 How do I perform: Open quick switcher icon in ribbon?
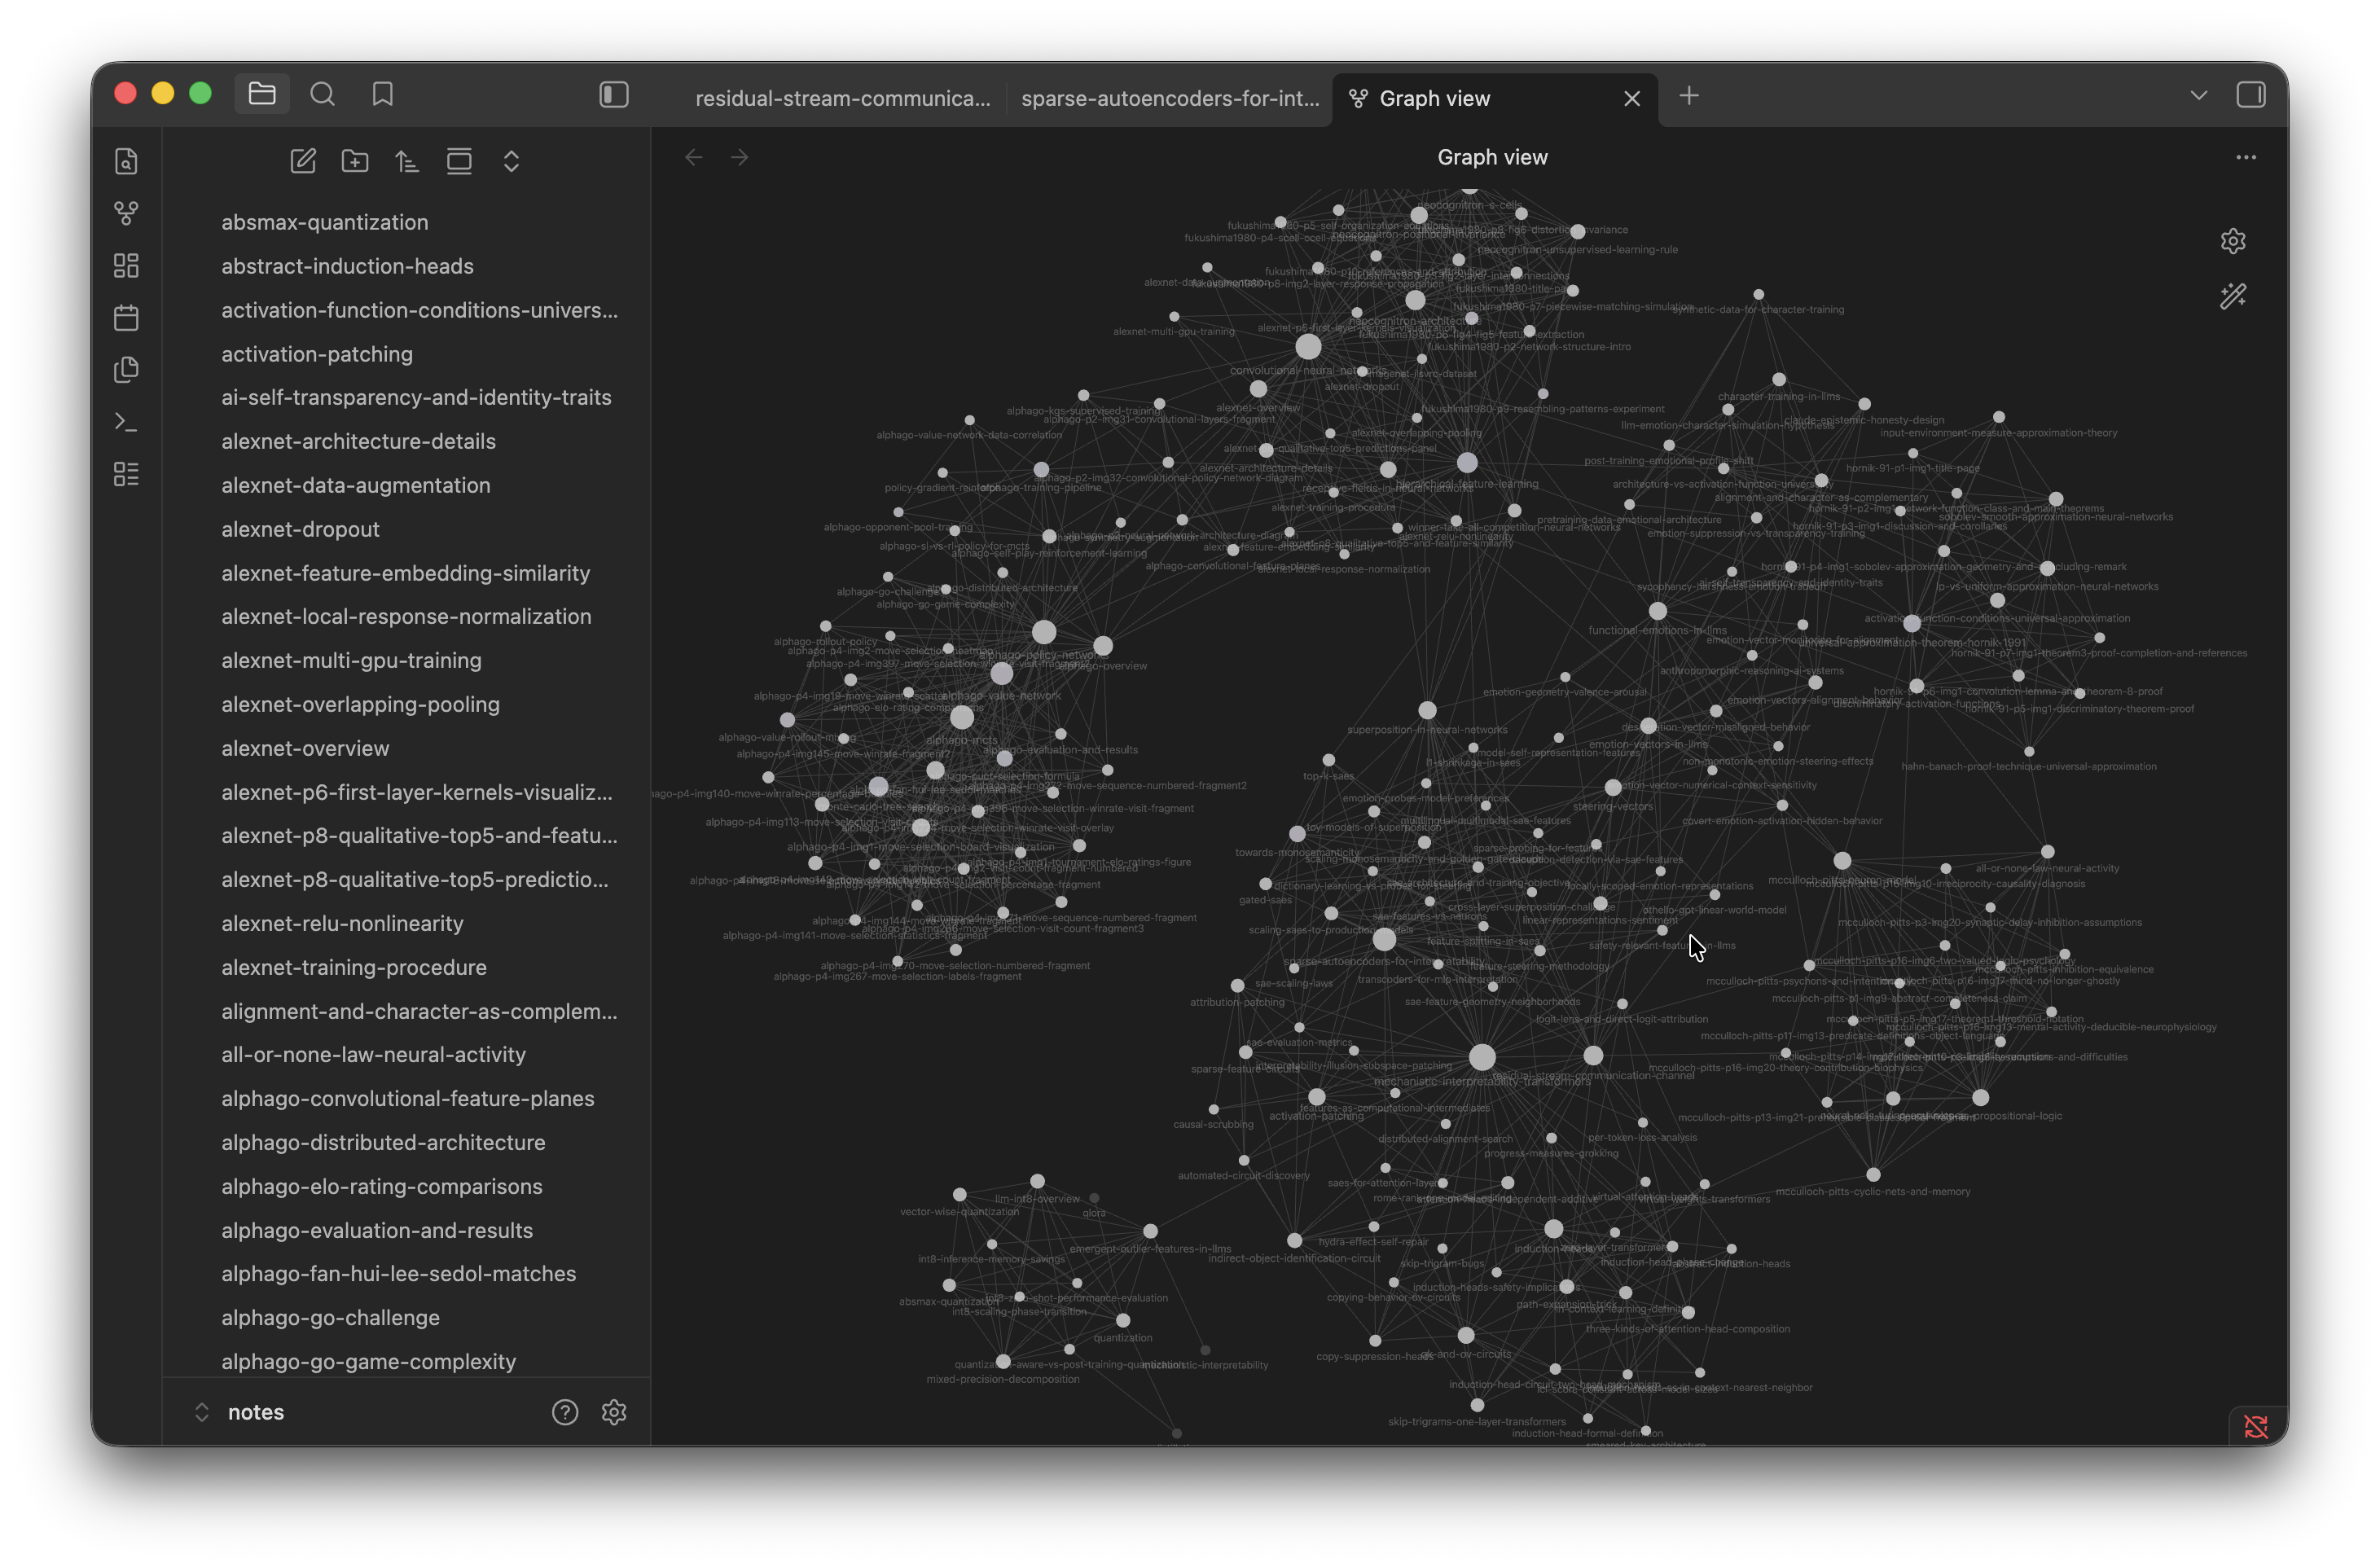[126, 161]
